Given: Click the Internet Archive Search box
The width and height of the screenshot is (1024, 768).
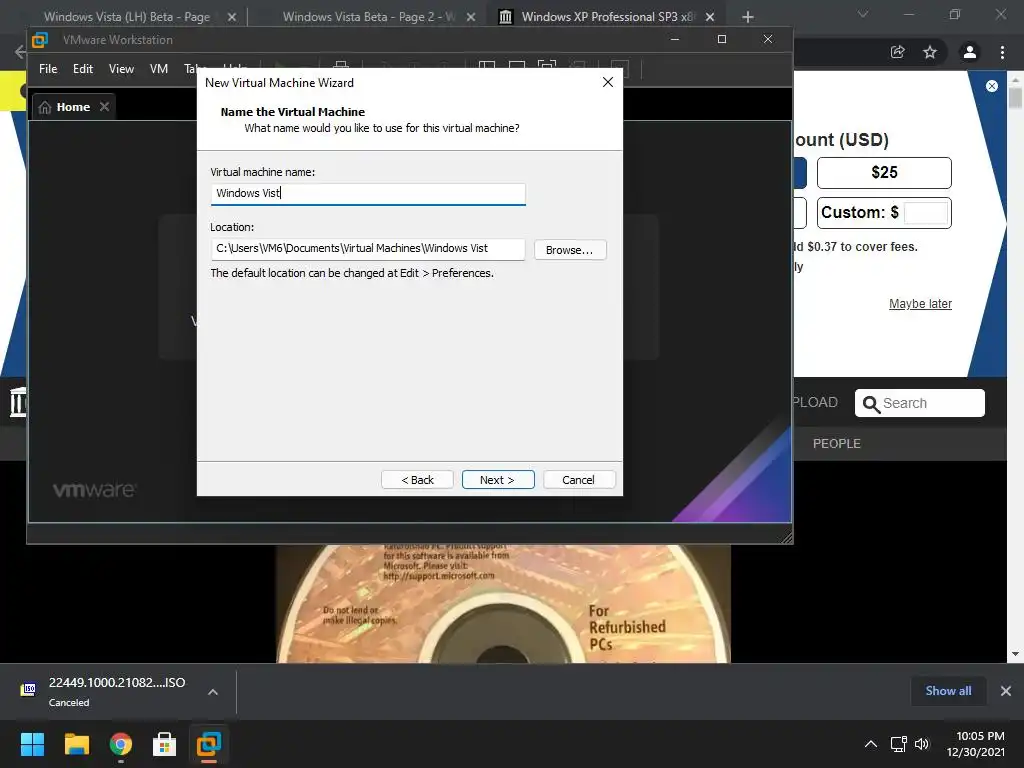Looking at the screenshot, I should [920, 403].
